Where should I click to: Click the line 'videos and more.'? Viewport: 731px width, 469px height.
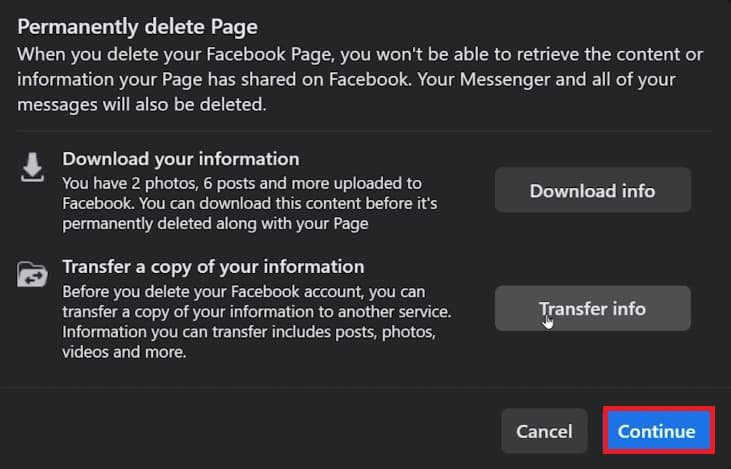(x=124, y=352)
